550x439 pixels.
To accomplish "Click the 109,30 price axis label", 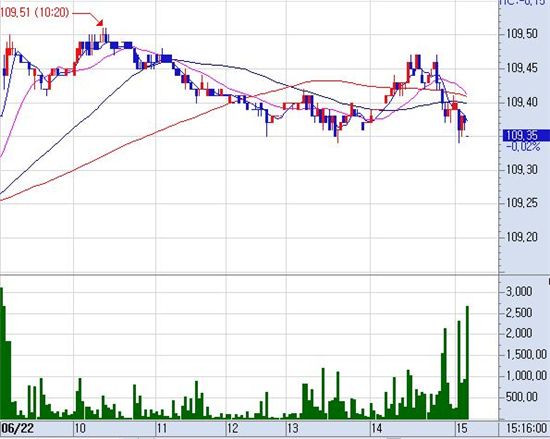I will (x=522, y=170).
